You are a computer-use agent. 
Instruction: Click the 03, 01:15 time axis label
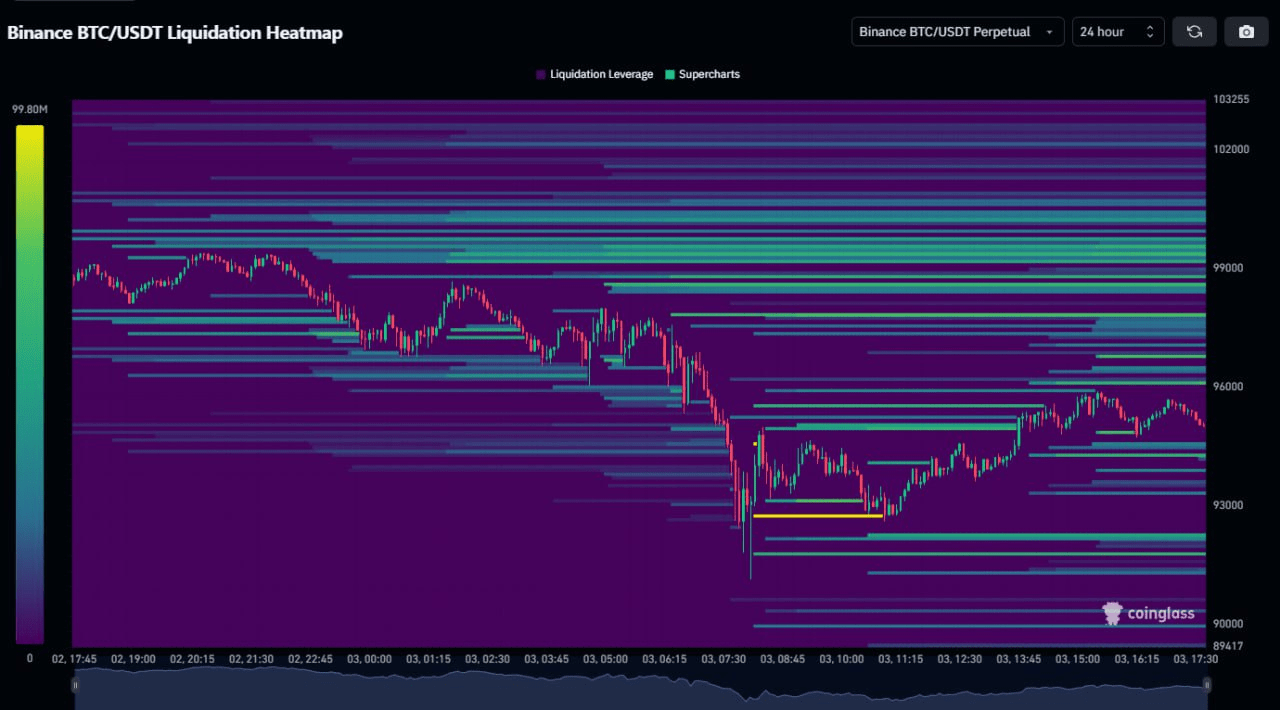428,660
